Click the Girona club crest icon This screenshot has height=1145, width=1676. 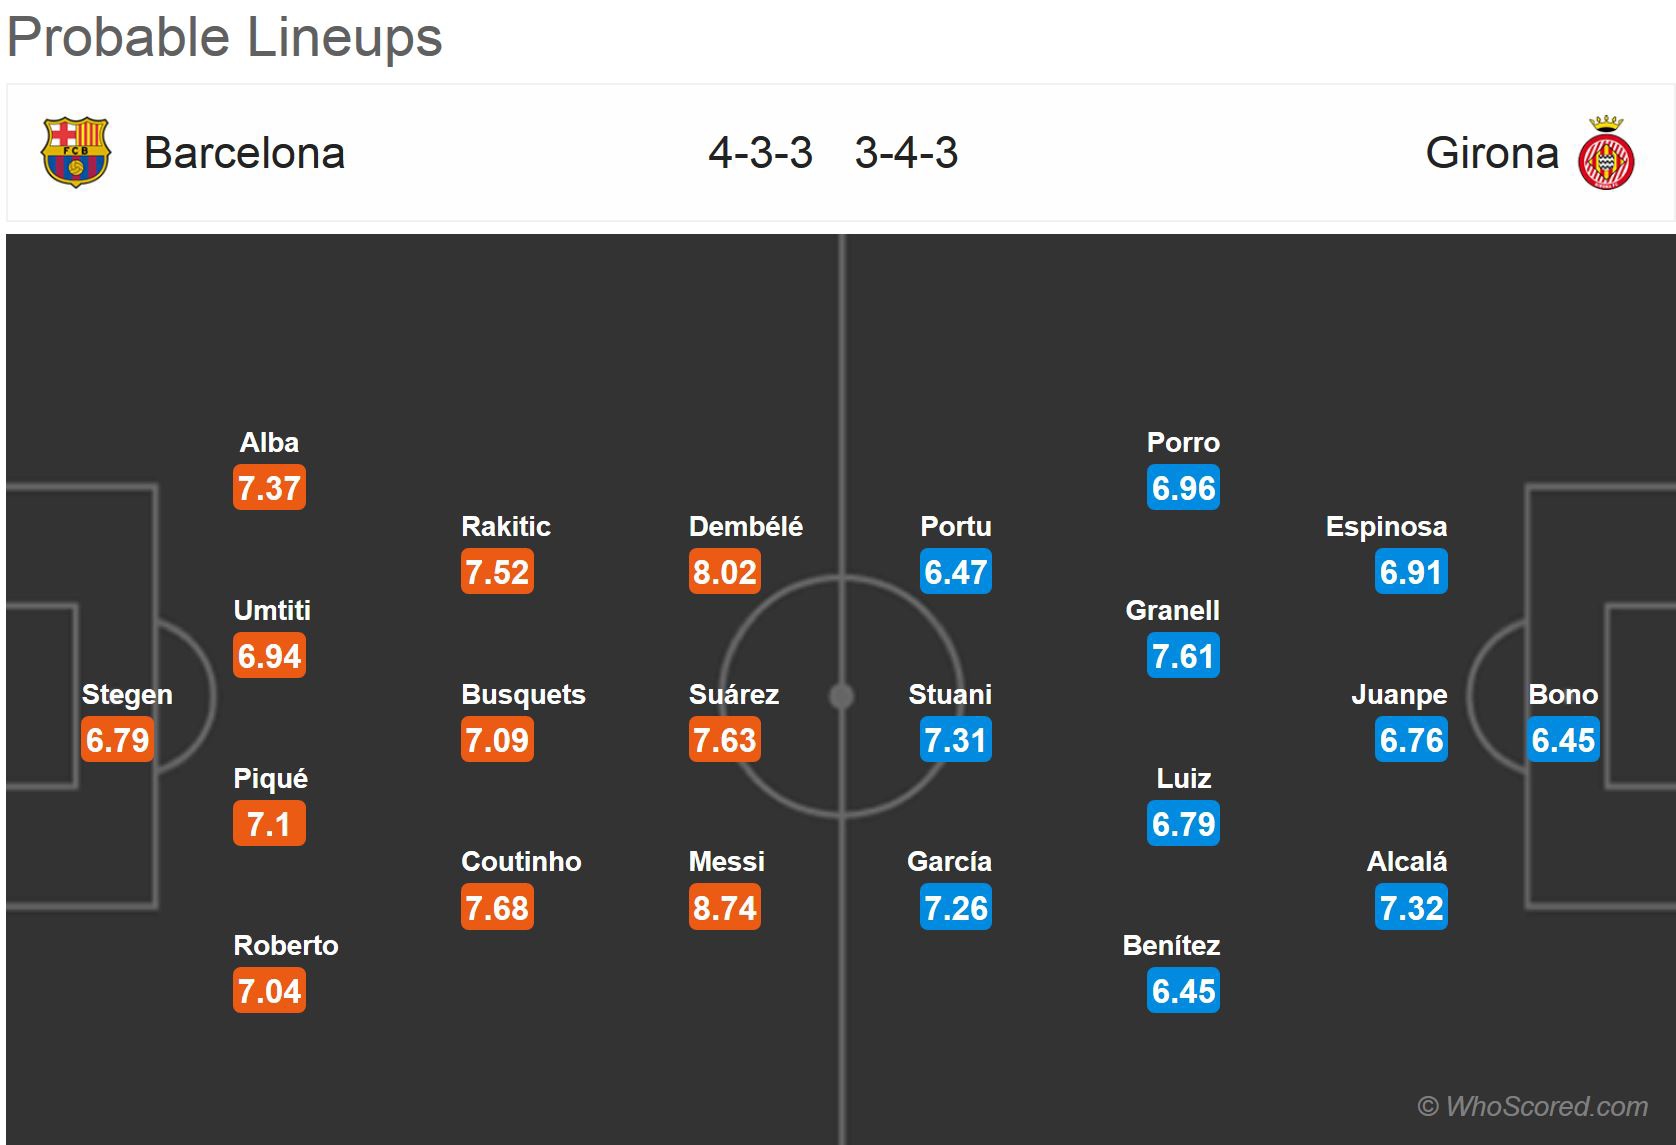tap(1606, 153)
